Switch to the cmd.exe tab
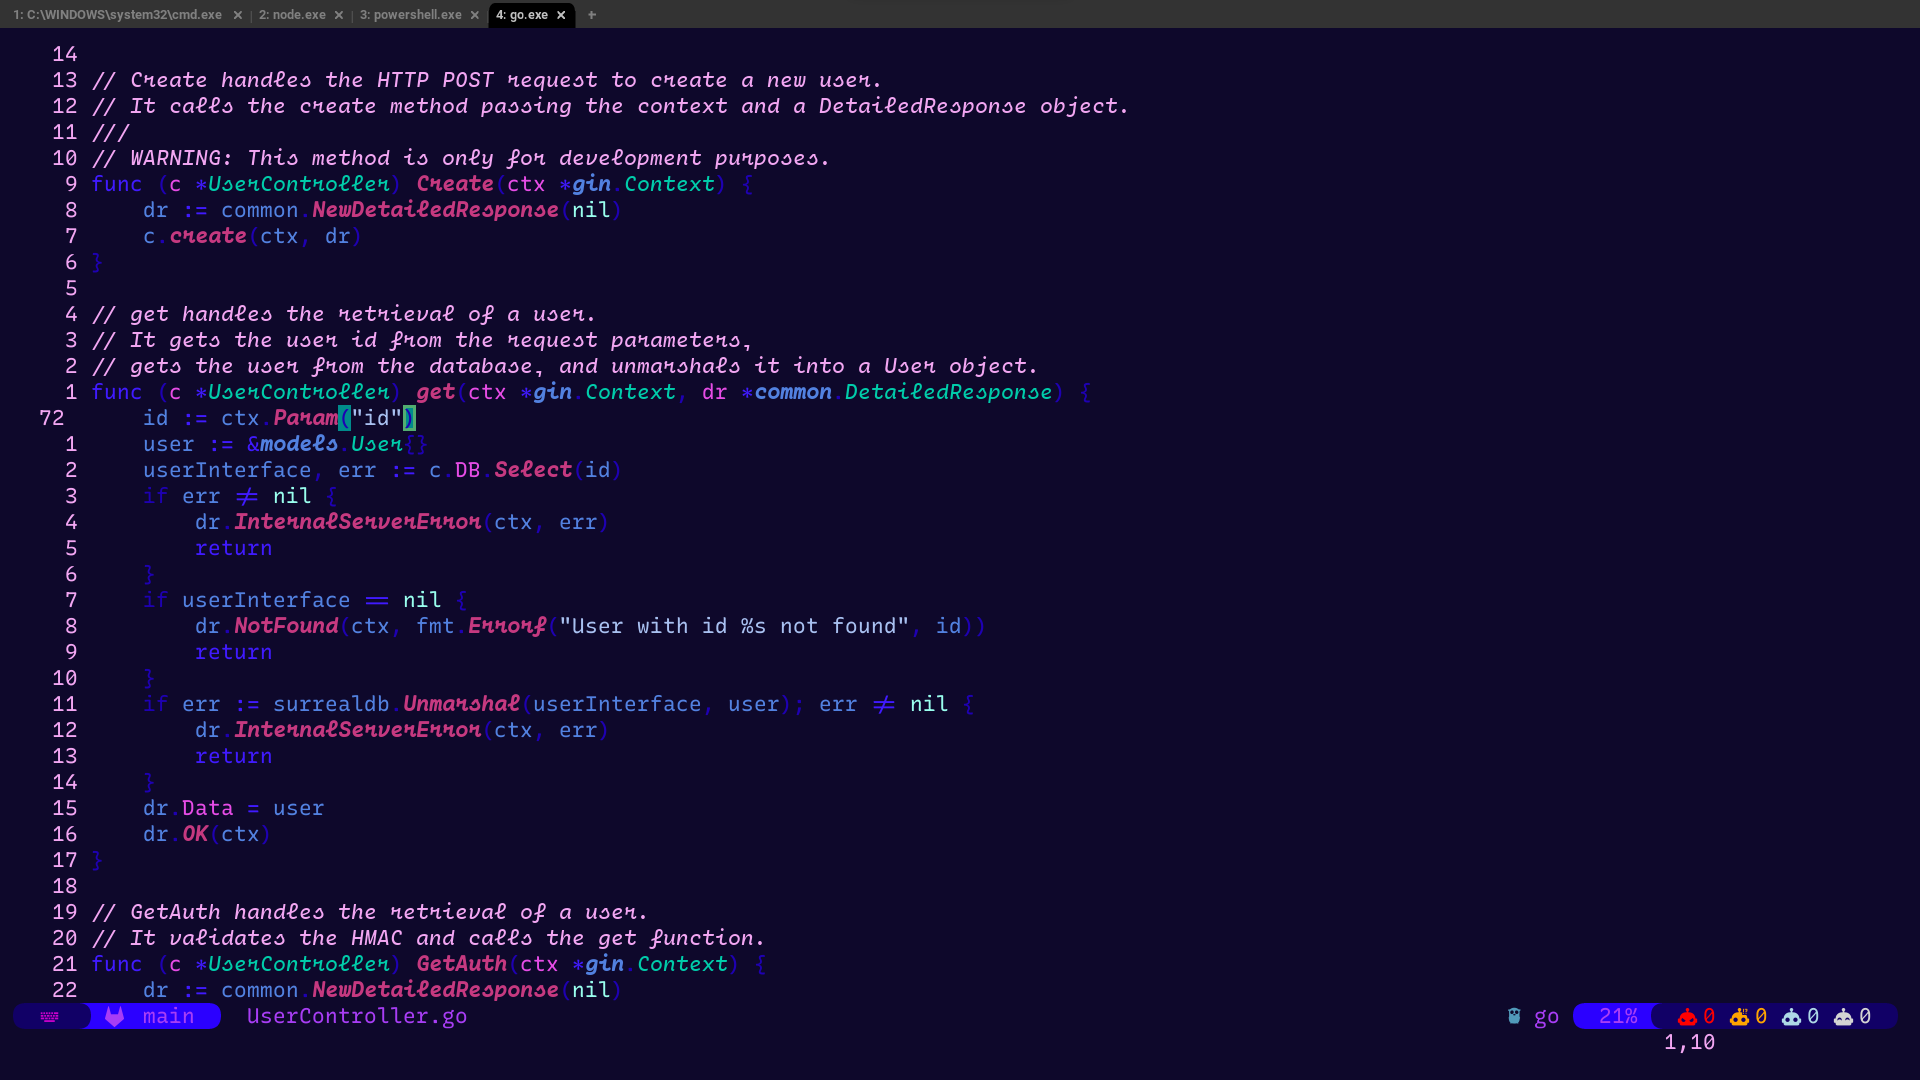Image resolution: width=1920 pixels, height=1080 pixels. (x=118, y=14)
